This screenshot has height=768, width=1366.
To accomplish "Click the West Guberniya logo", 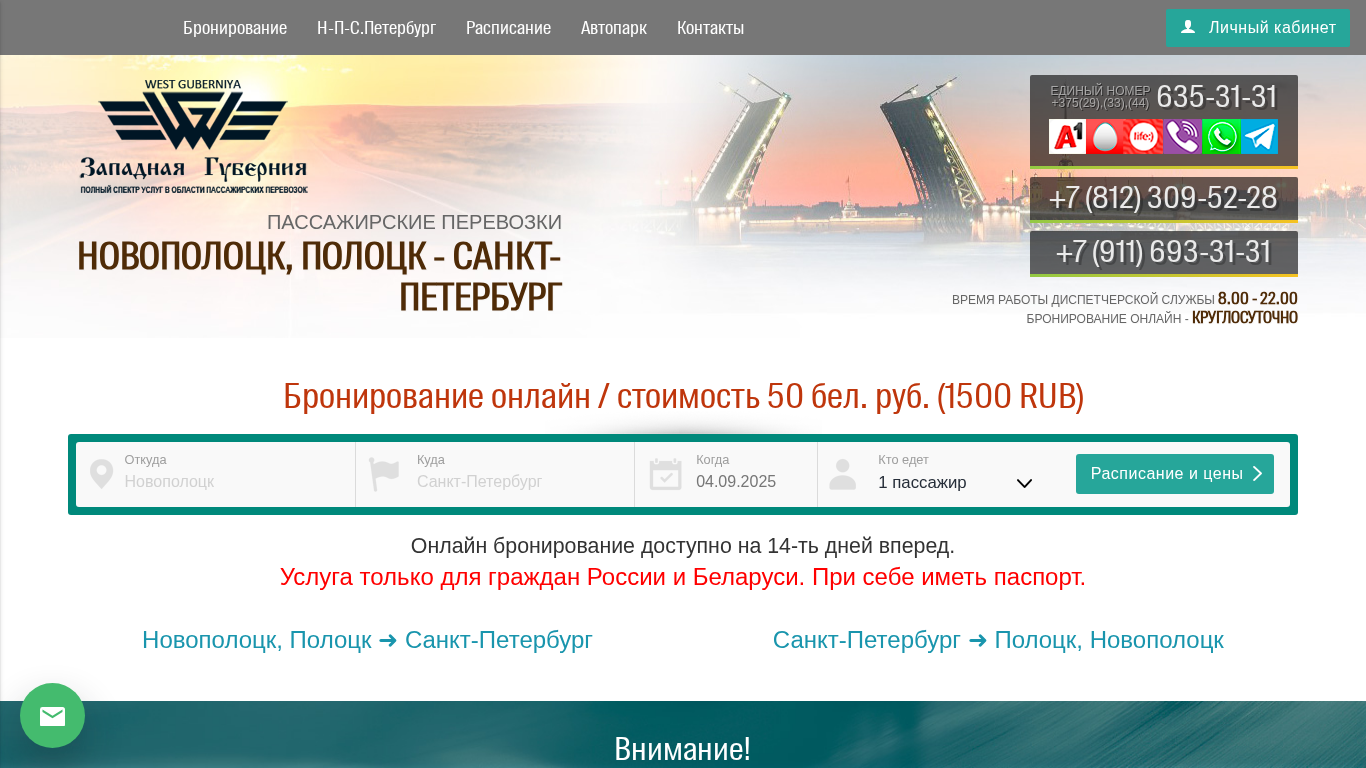I will [x=194, y=136].
